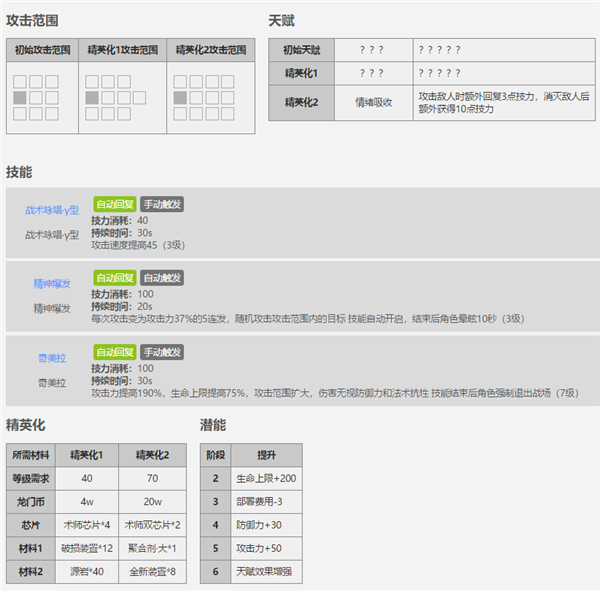
Task: Select the 初始攻击范围 column header
Action: 42,50
